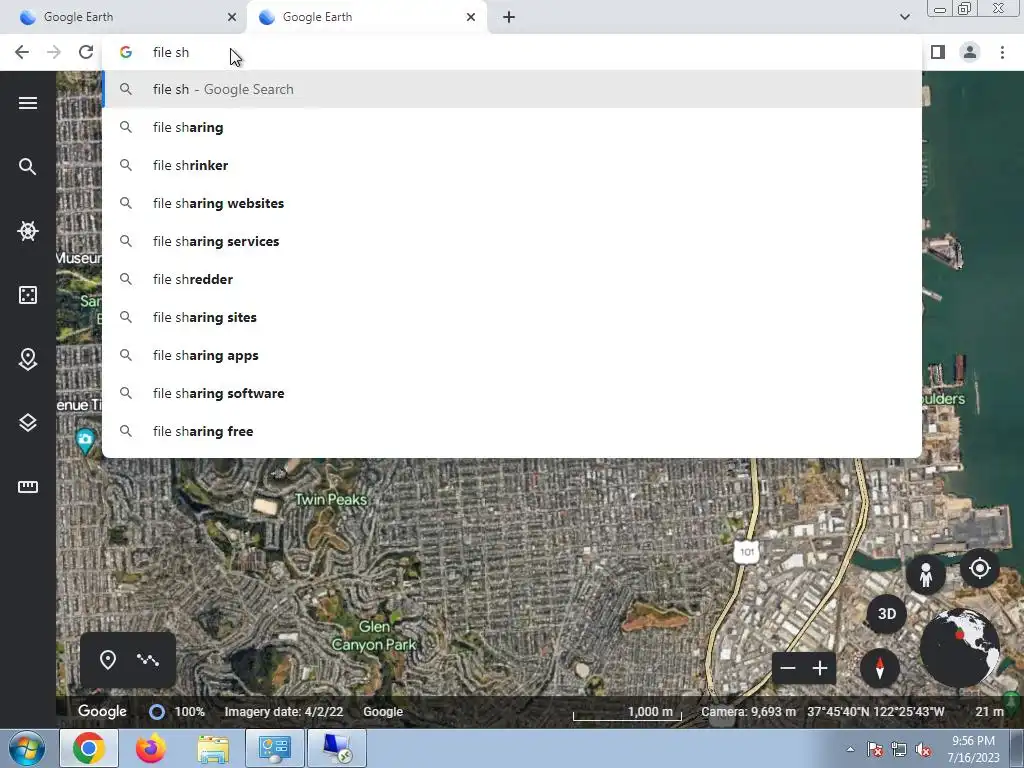Click the compass to reset north
The image size is (1024, 768).
(x=880, y=667)
